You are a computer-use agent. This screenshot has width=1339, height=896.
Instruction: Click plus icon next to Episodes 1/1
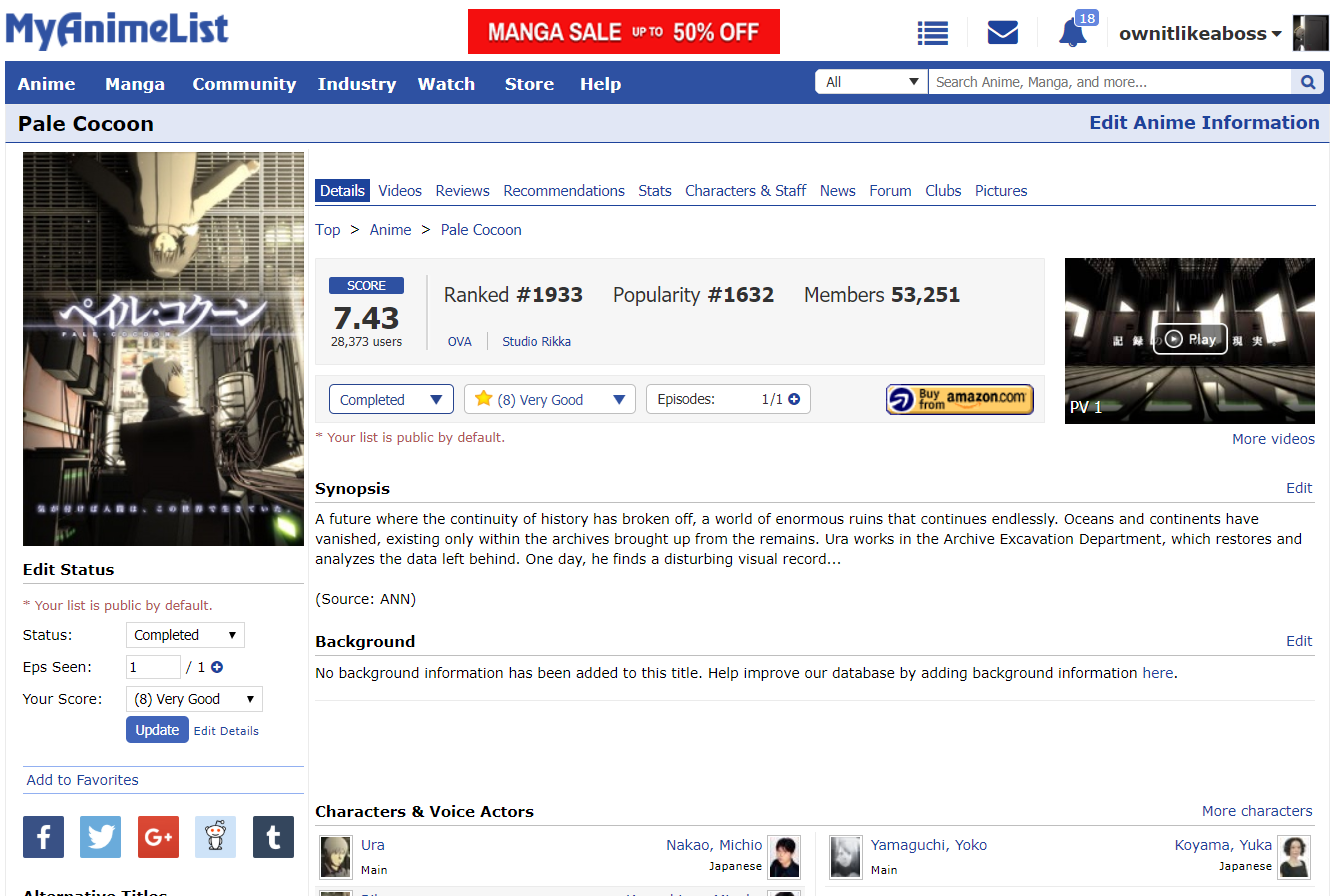794,399
